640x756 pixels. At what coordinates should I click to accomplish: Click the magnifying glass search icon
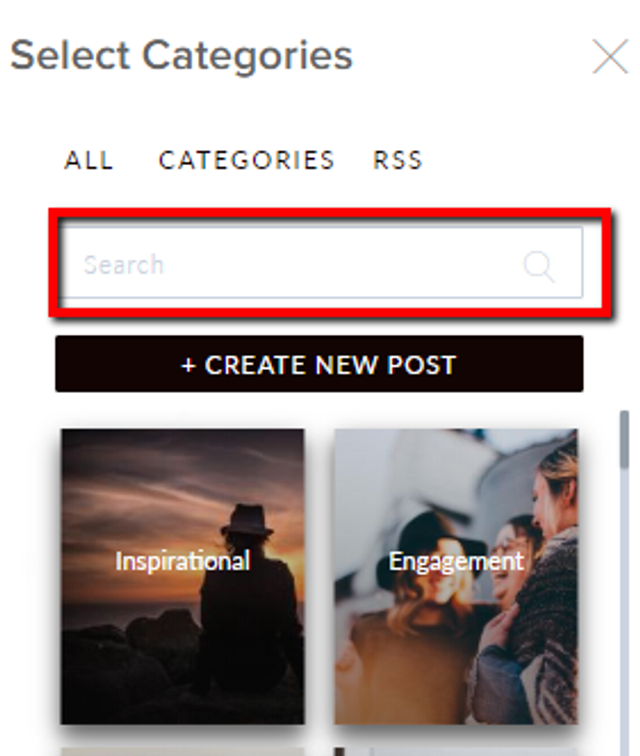point(539,266)
